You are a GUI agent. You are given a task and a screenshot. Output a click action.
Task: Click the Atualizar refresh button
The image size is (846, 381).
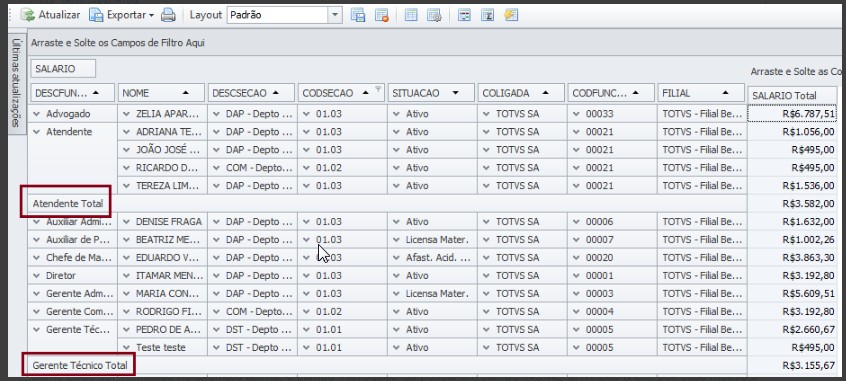click(x=50, y=15)
